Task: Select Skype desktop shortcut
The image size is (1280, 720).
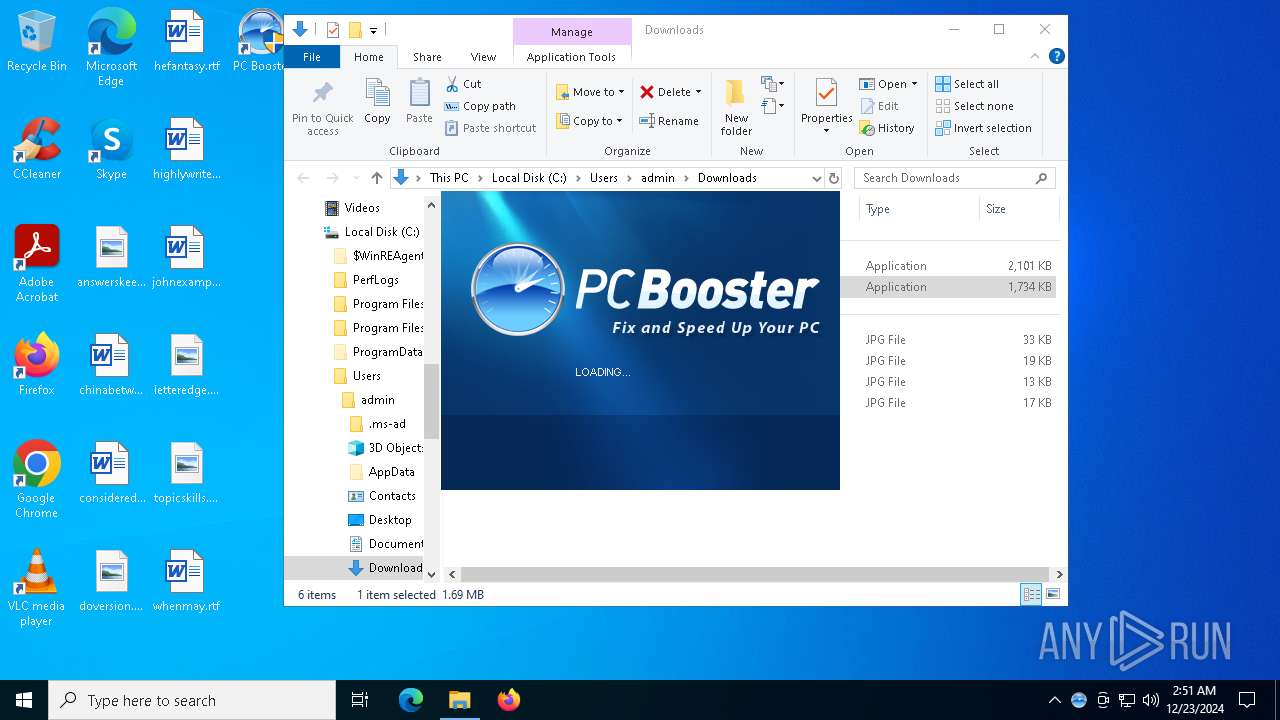Action: [111, 149]
